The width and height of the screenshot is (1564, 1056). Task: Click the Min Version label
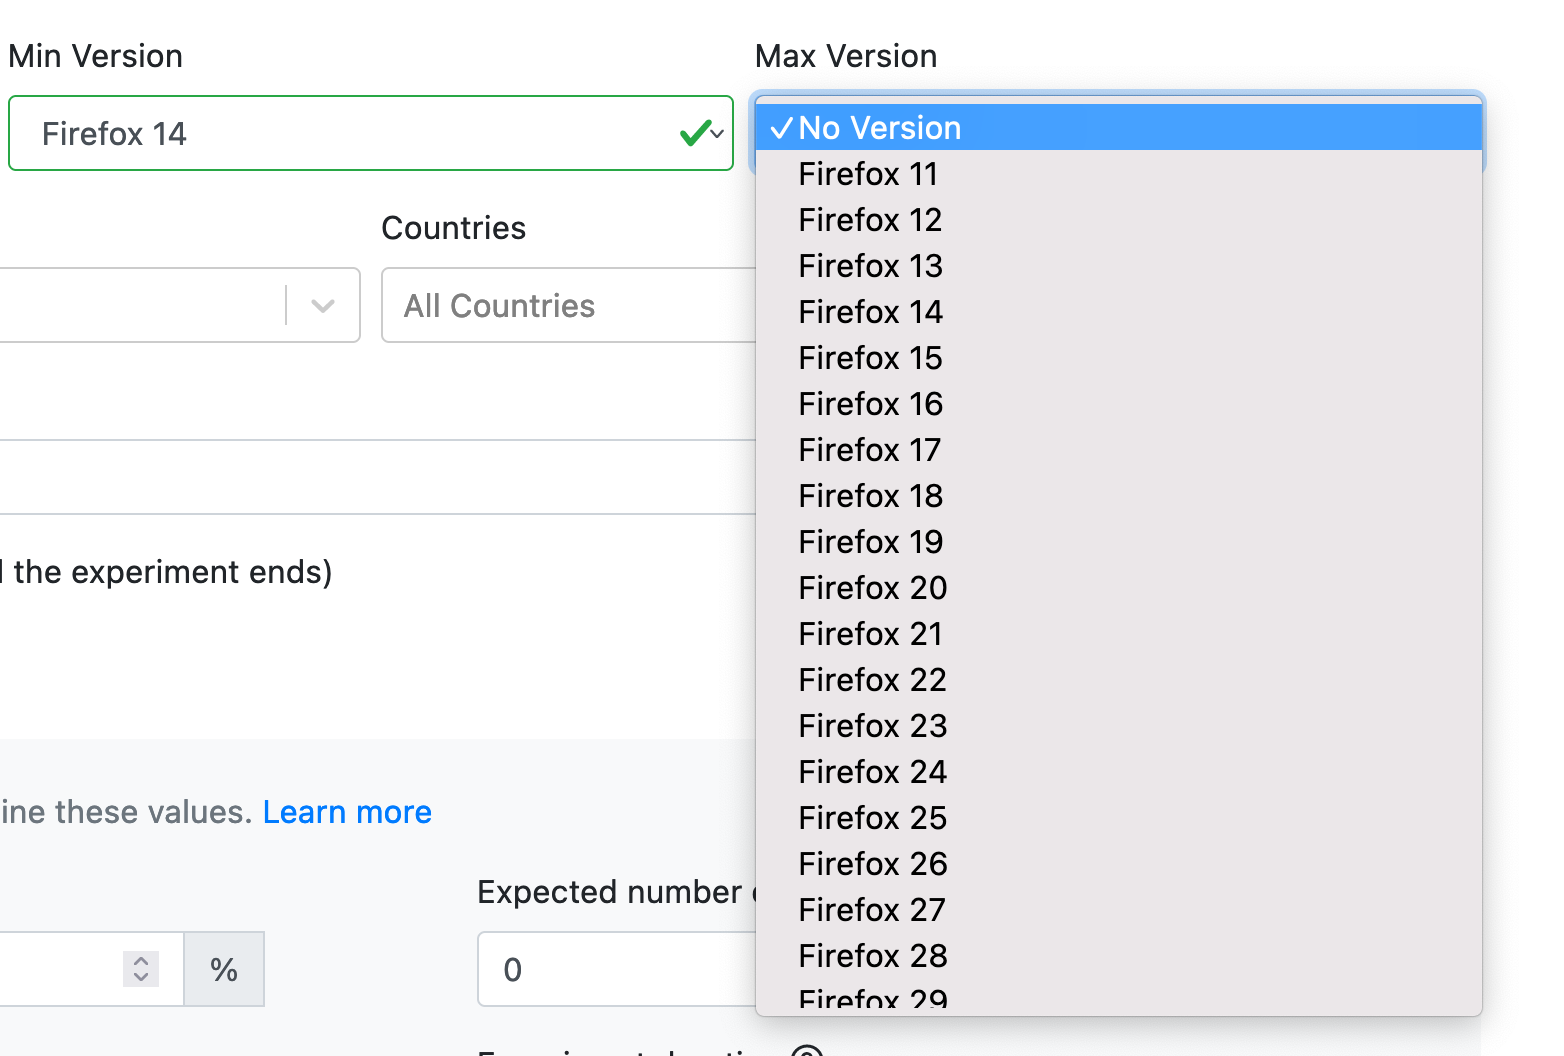95,56
